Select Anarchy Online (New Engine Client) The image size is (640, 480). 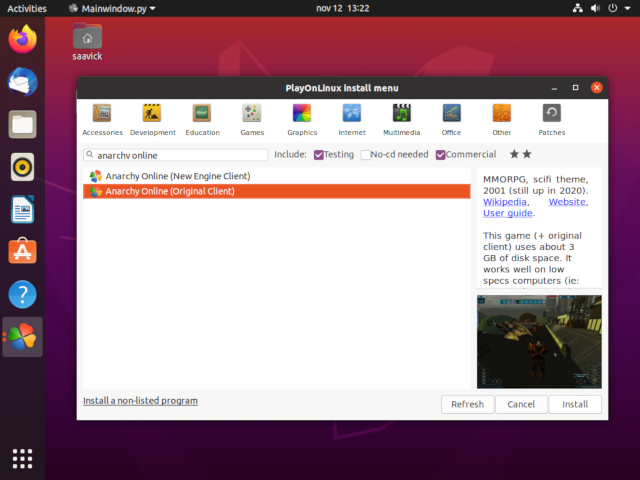click(x=276, y=176)
